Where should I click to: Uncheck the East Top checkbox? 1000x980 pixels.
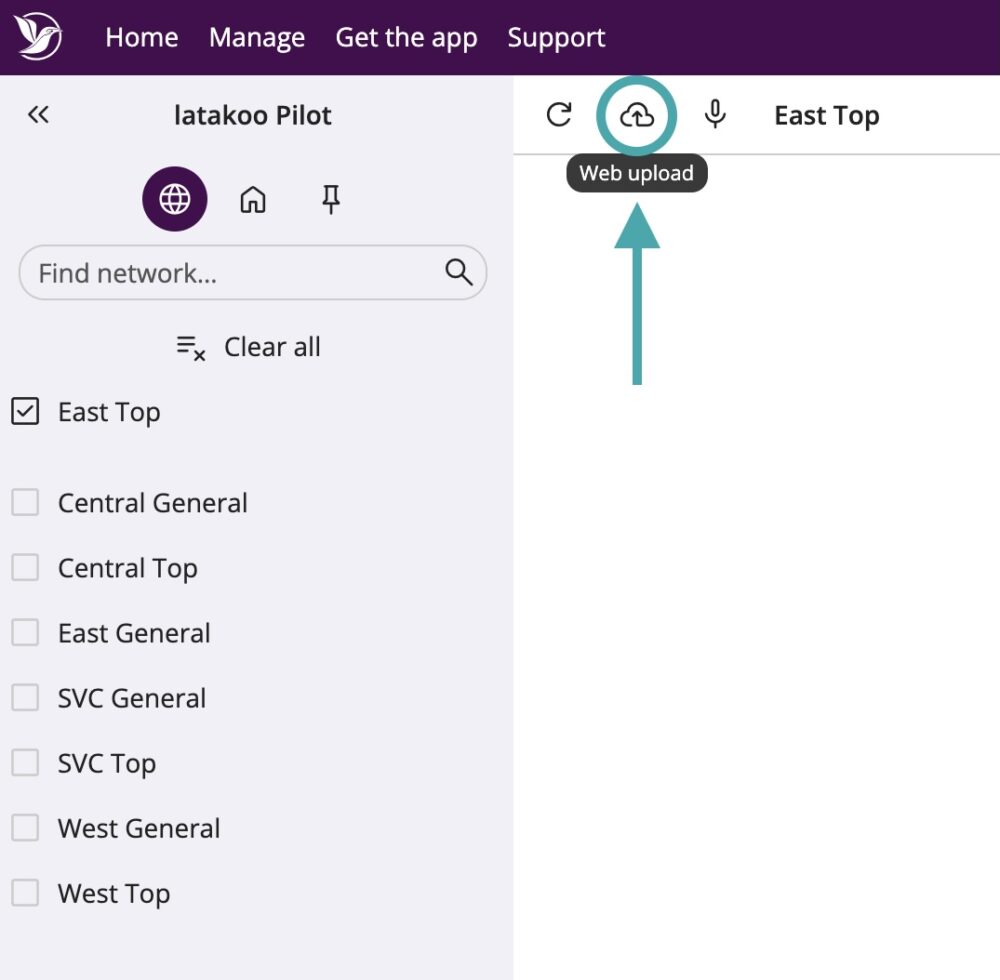click(25, 411)
